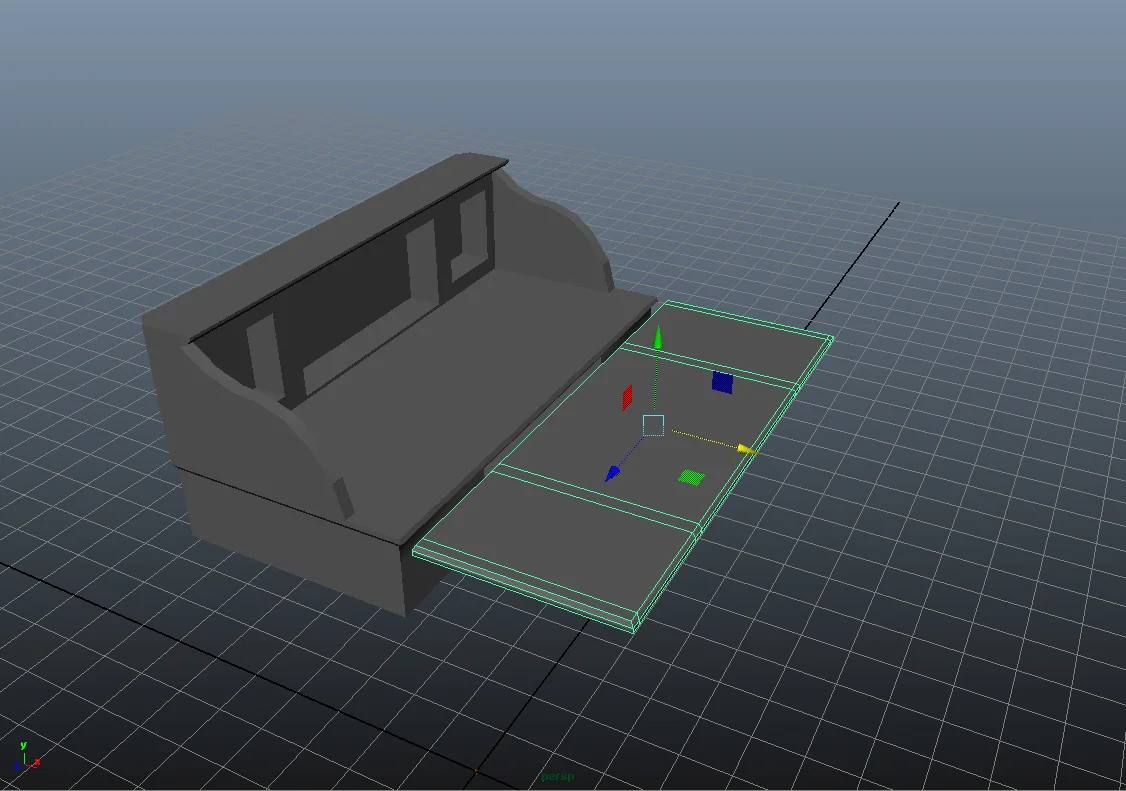Click the persp camera label

pos(558,776)
